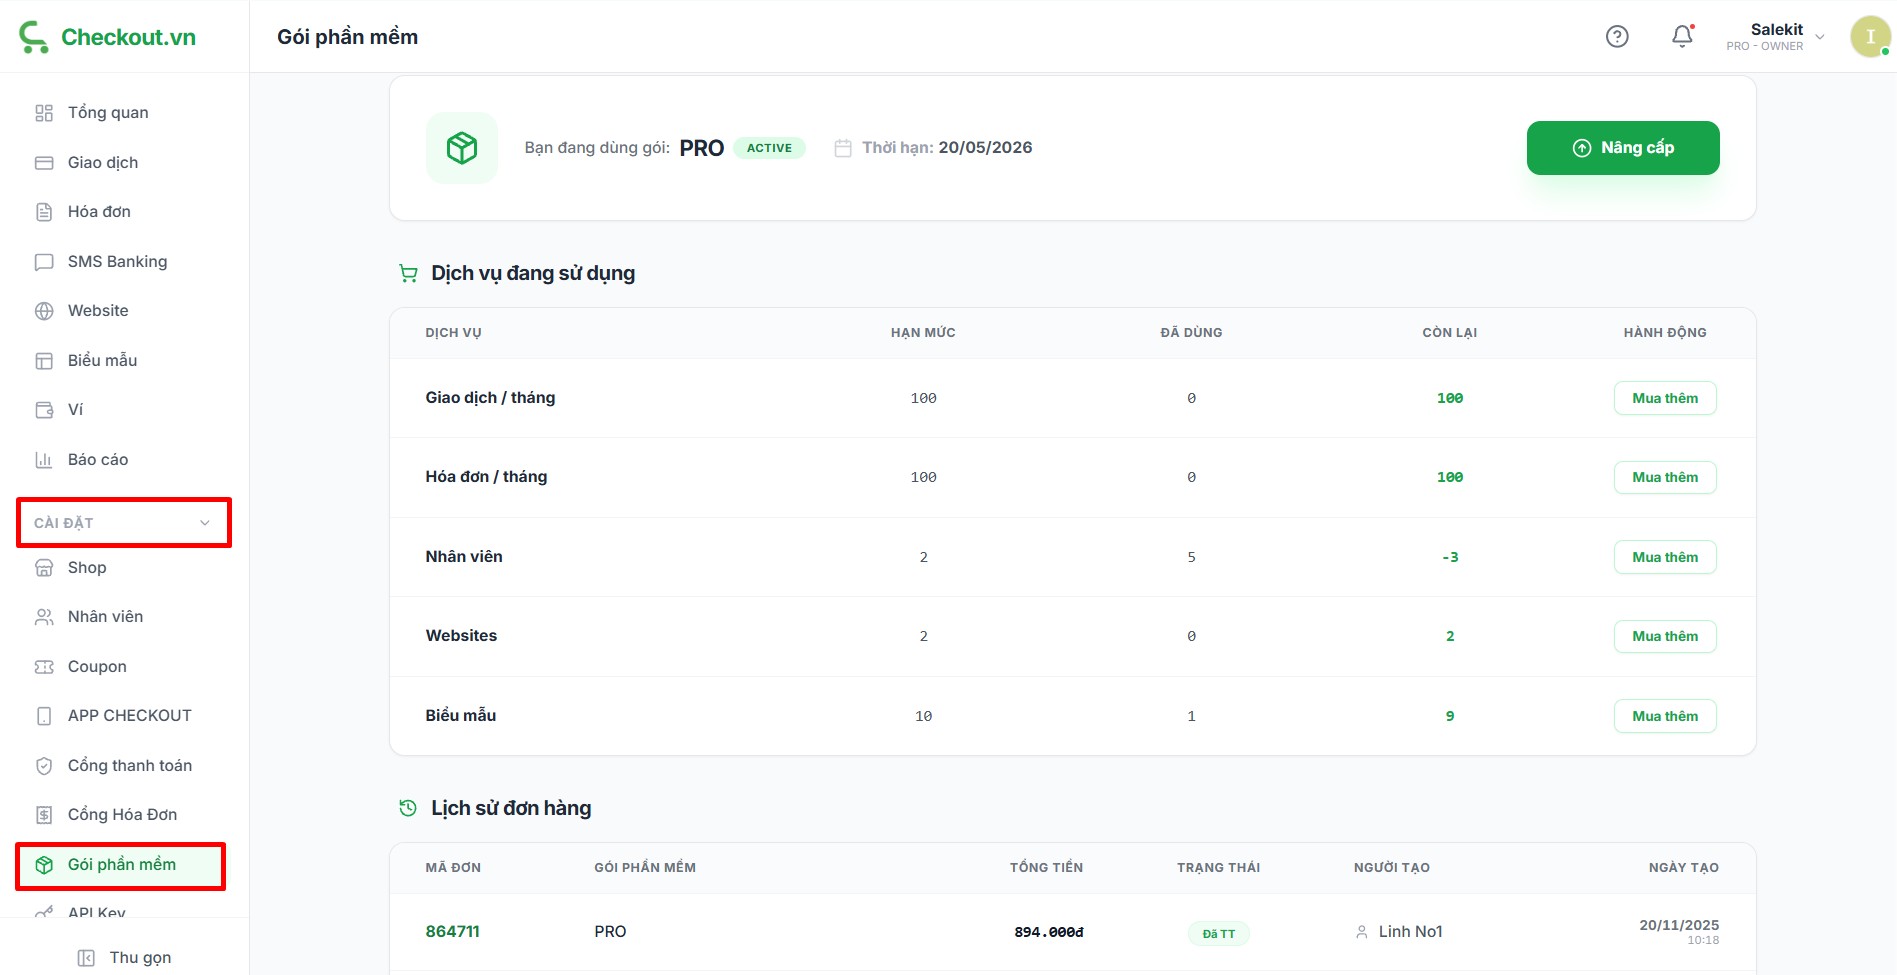Open the notifications bell

[1683, 37]
